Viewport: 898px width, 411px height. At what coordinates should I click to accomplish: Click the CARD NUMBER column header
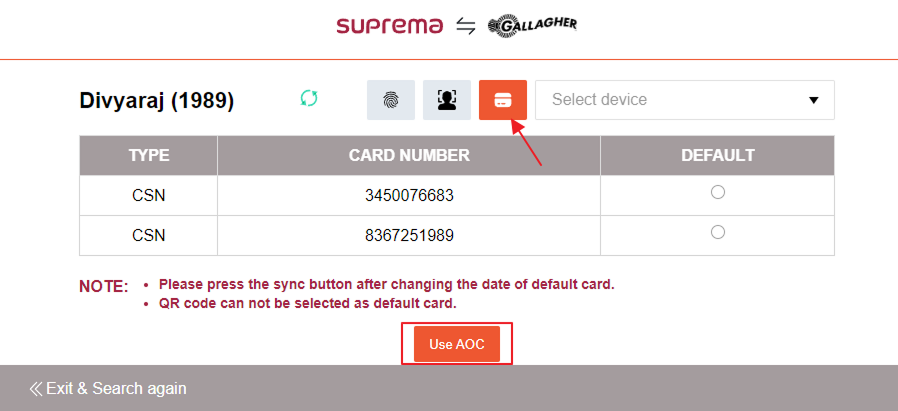(x=409, y=156)
